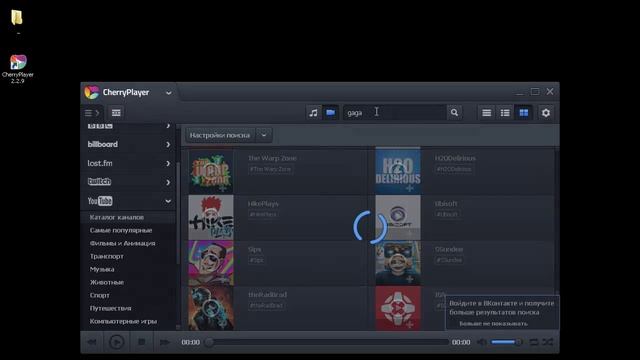The width and height of the screenshot is (640, 360).
Task: Click 'theRadBrad' channel title
Action: coord(267,295)
